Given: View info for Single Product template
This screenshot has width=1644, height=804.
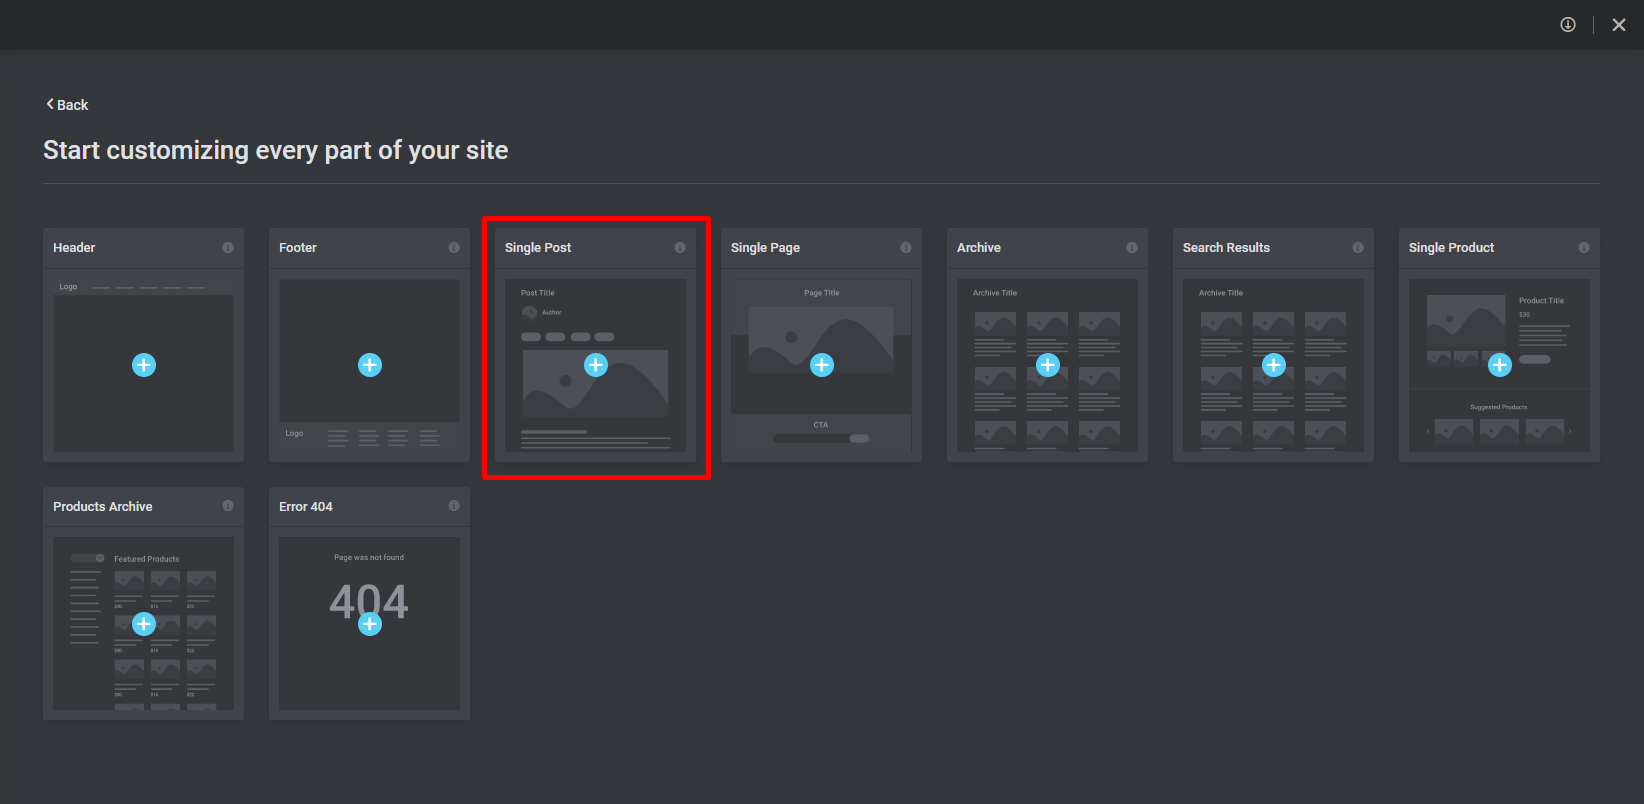Looking at the screenshot, I should [x=1584, y=248].
